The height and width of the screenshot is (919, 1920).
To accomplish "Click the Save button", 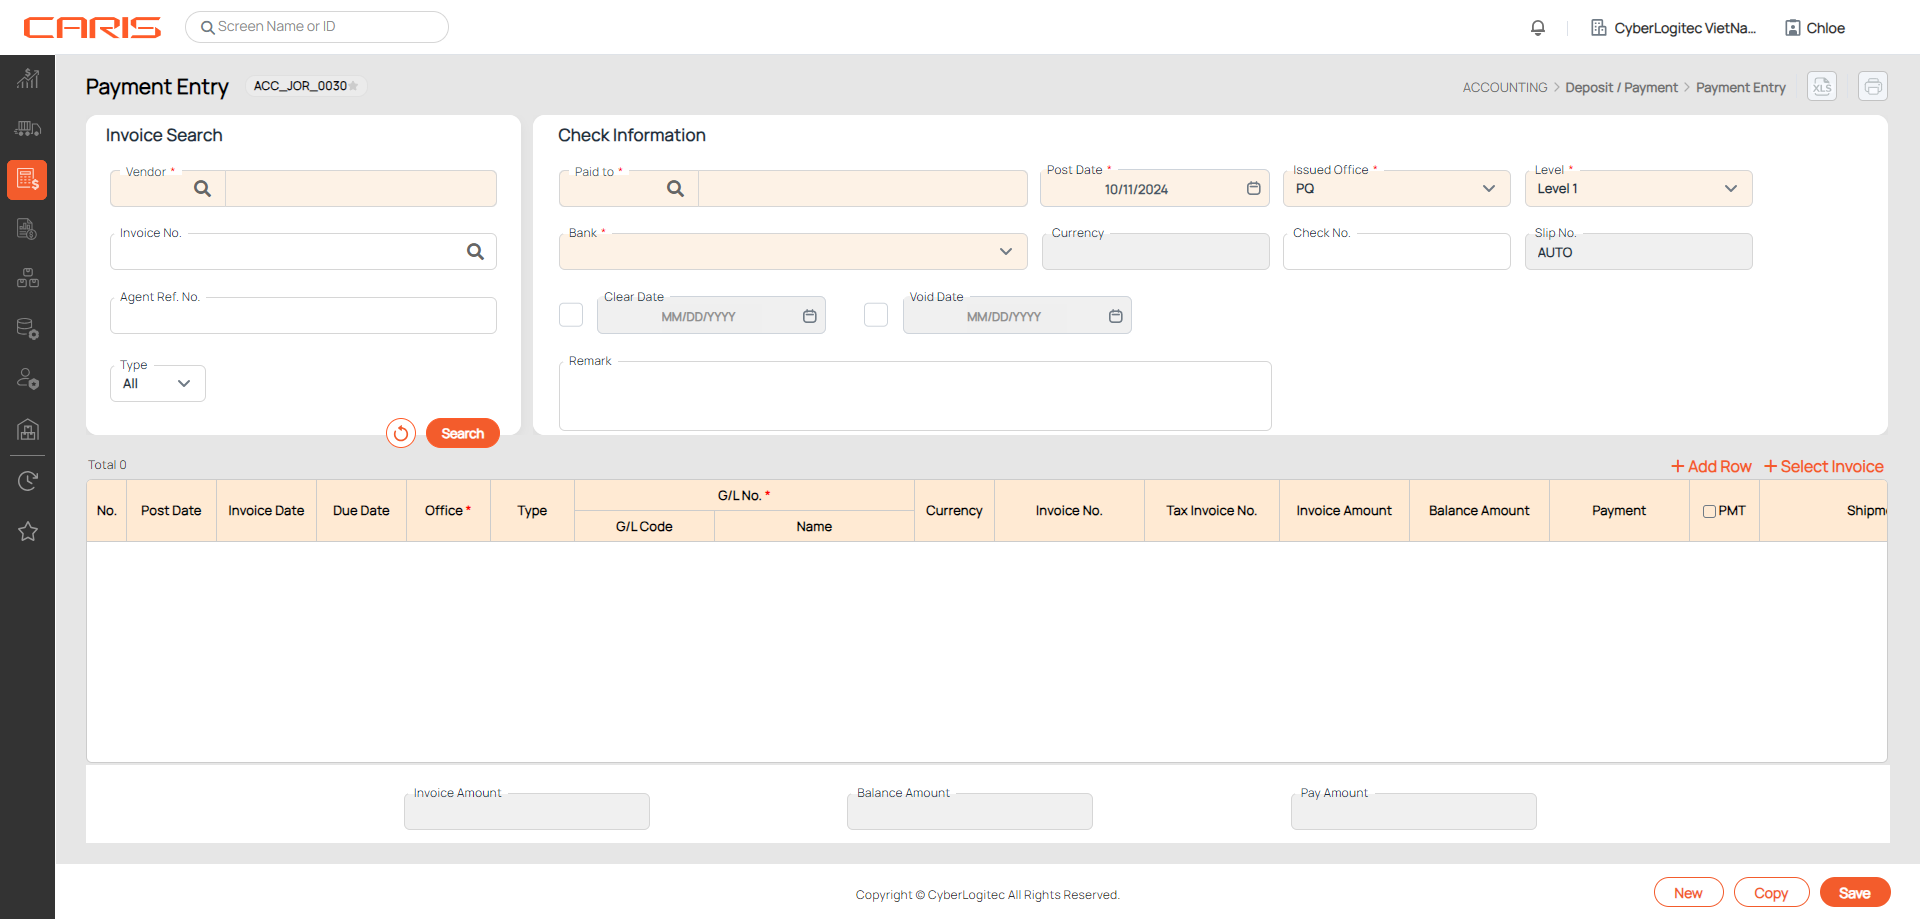I will pos(1854,893).
